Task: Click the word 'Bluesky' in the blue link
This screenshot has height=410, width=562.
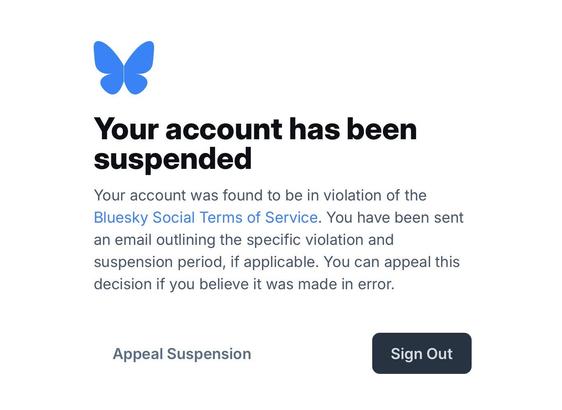Action: pos(121,218)
